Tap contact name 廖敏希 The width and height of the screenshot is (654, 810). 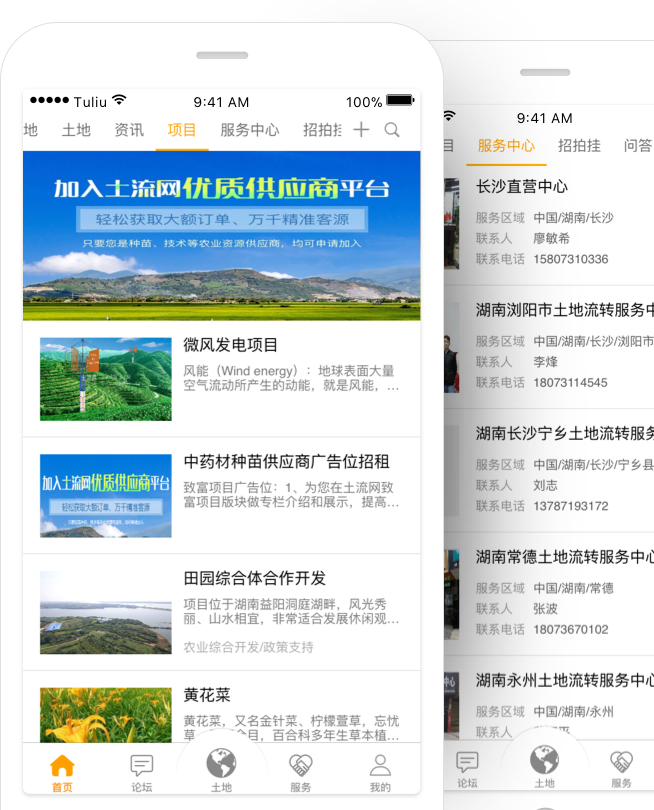click(x=552, y=238)
